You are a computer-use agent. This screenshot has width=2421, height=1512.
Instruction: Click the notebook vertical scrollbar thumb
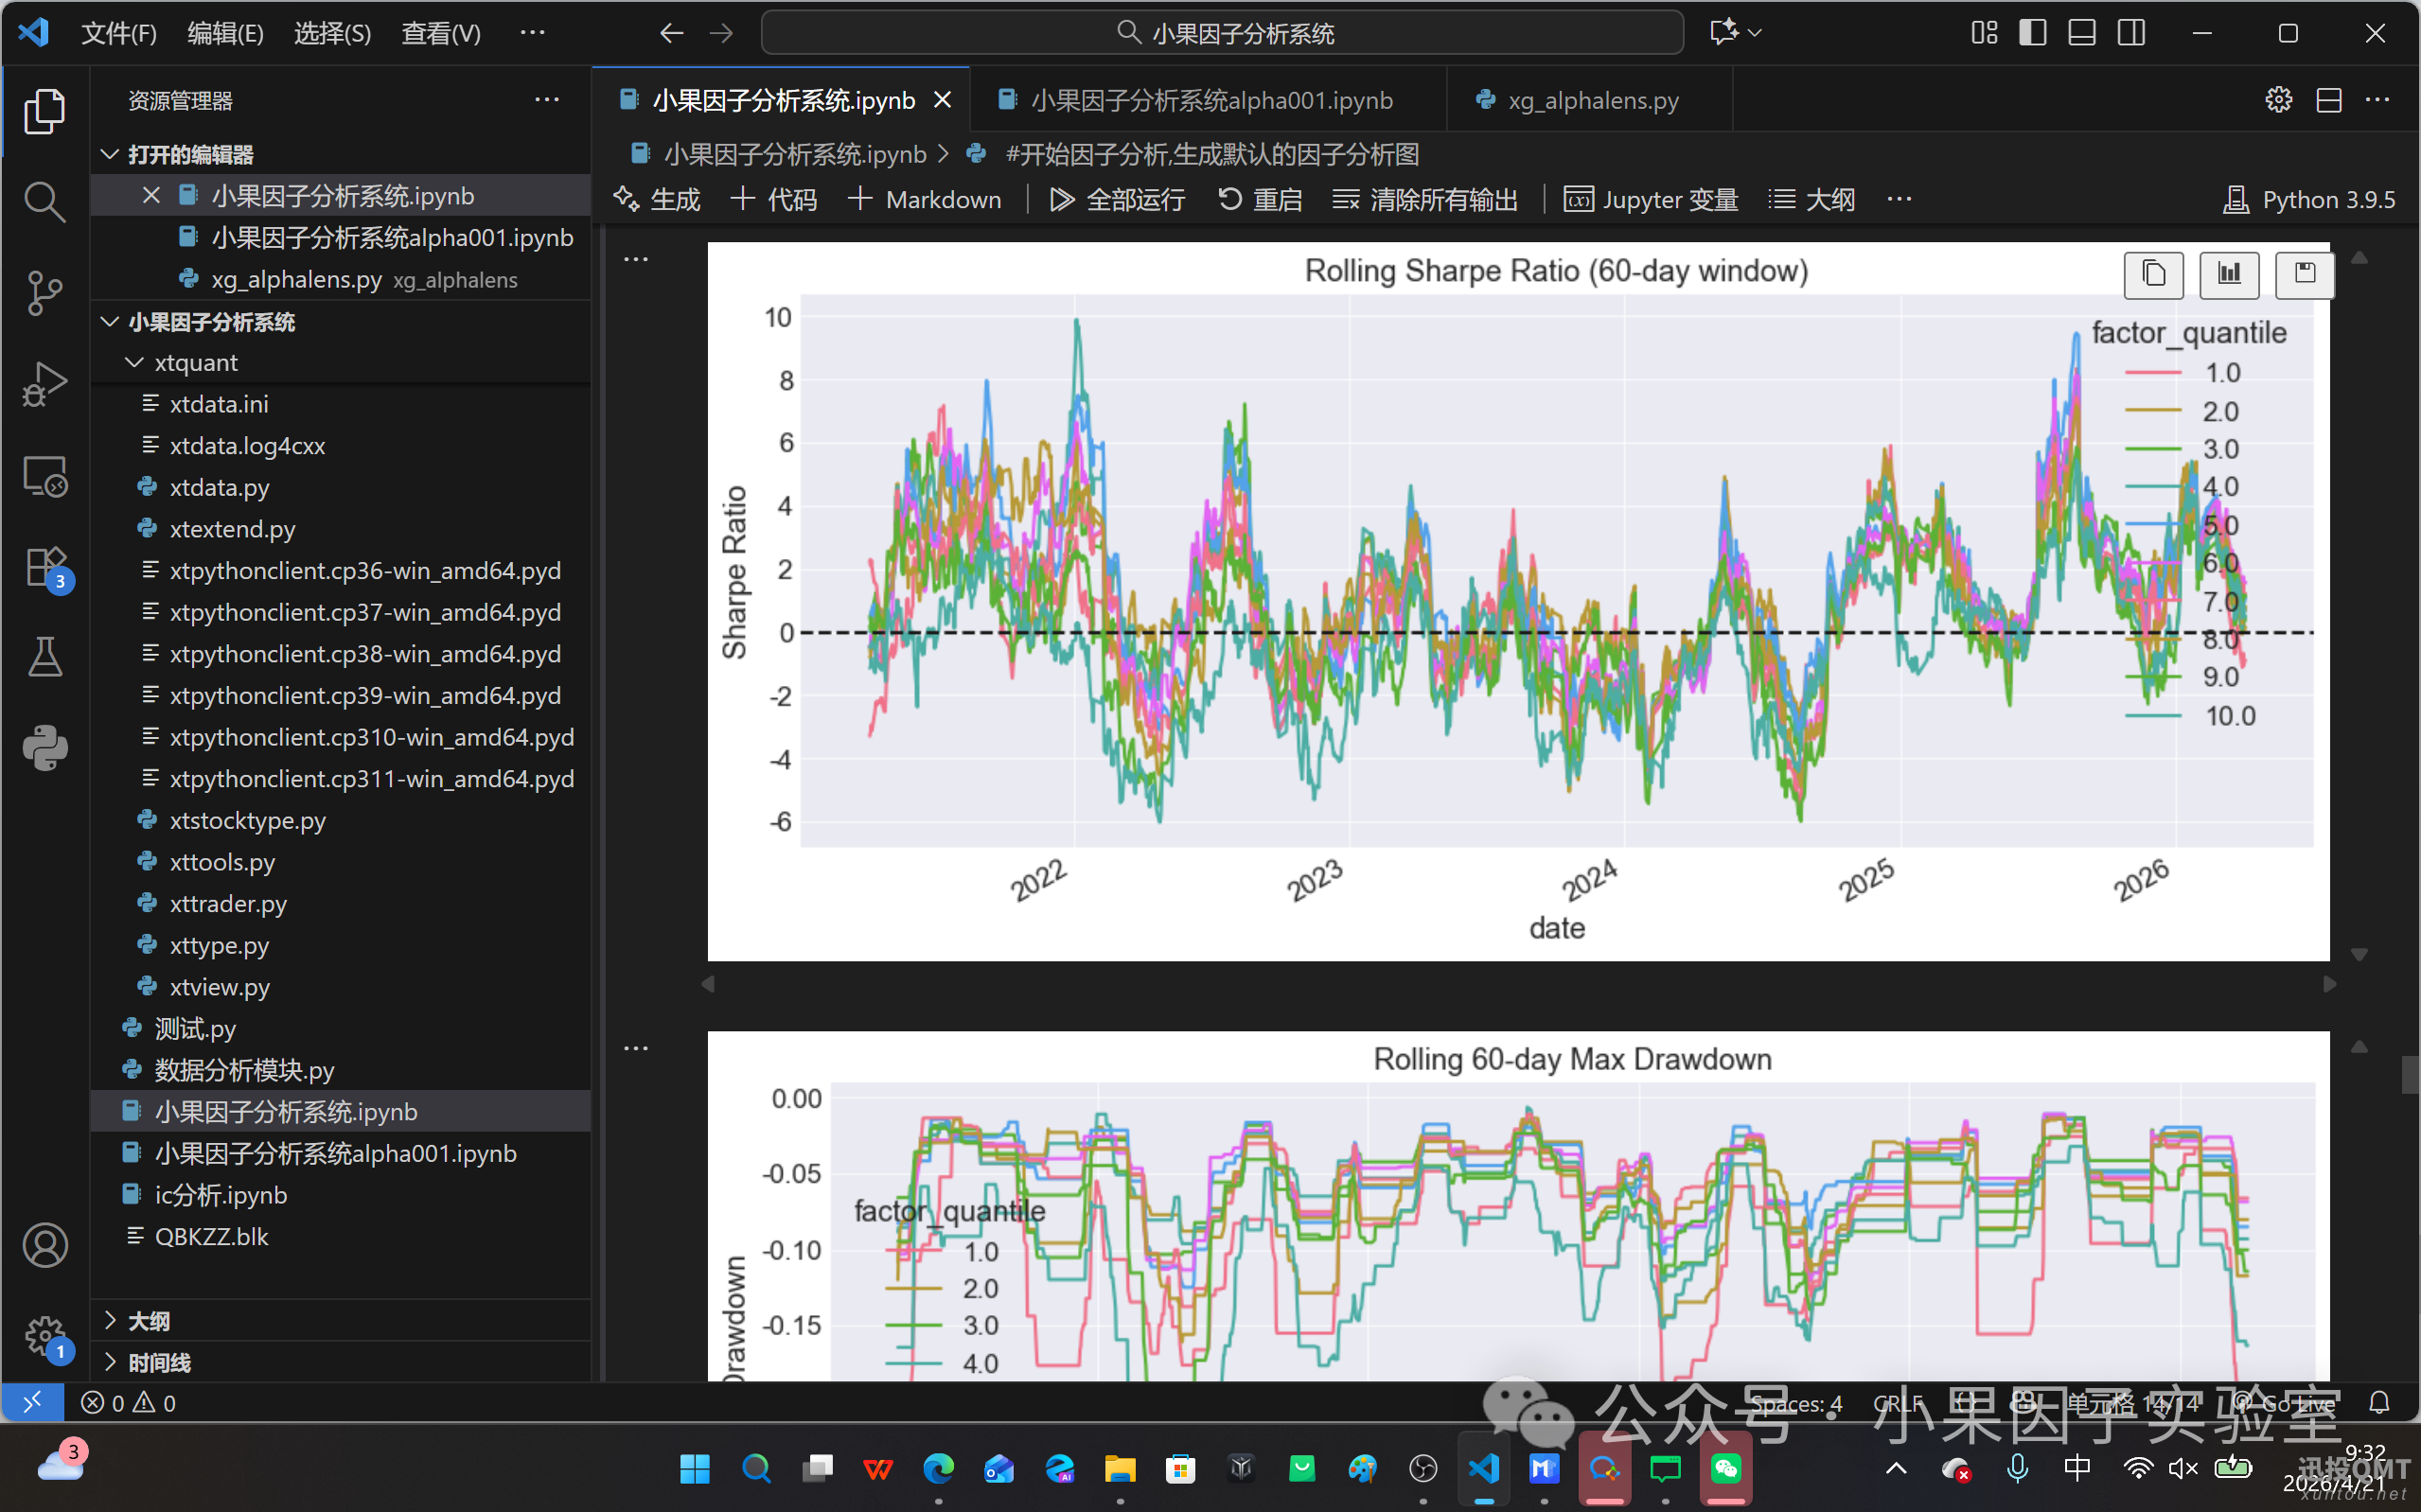coord(2410,1075)
